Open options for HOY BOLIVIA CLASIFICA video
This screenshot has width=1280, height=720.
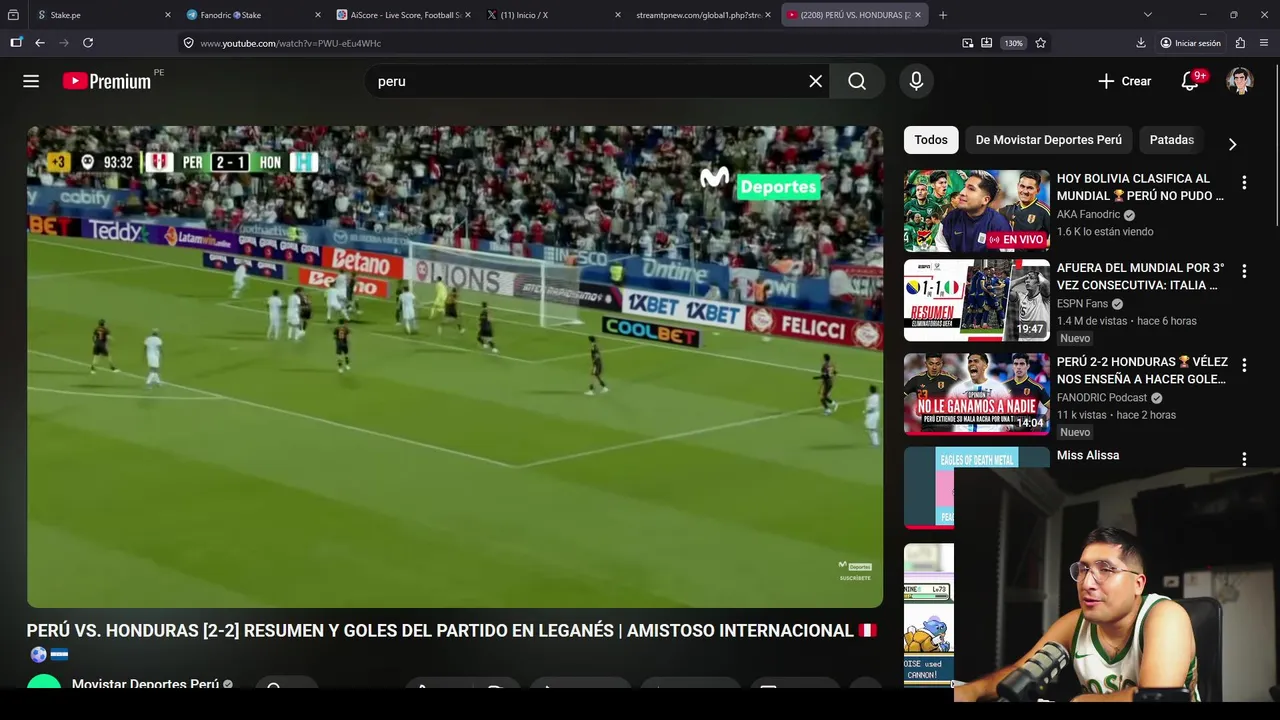1244,183
